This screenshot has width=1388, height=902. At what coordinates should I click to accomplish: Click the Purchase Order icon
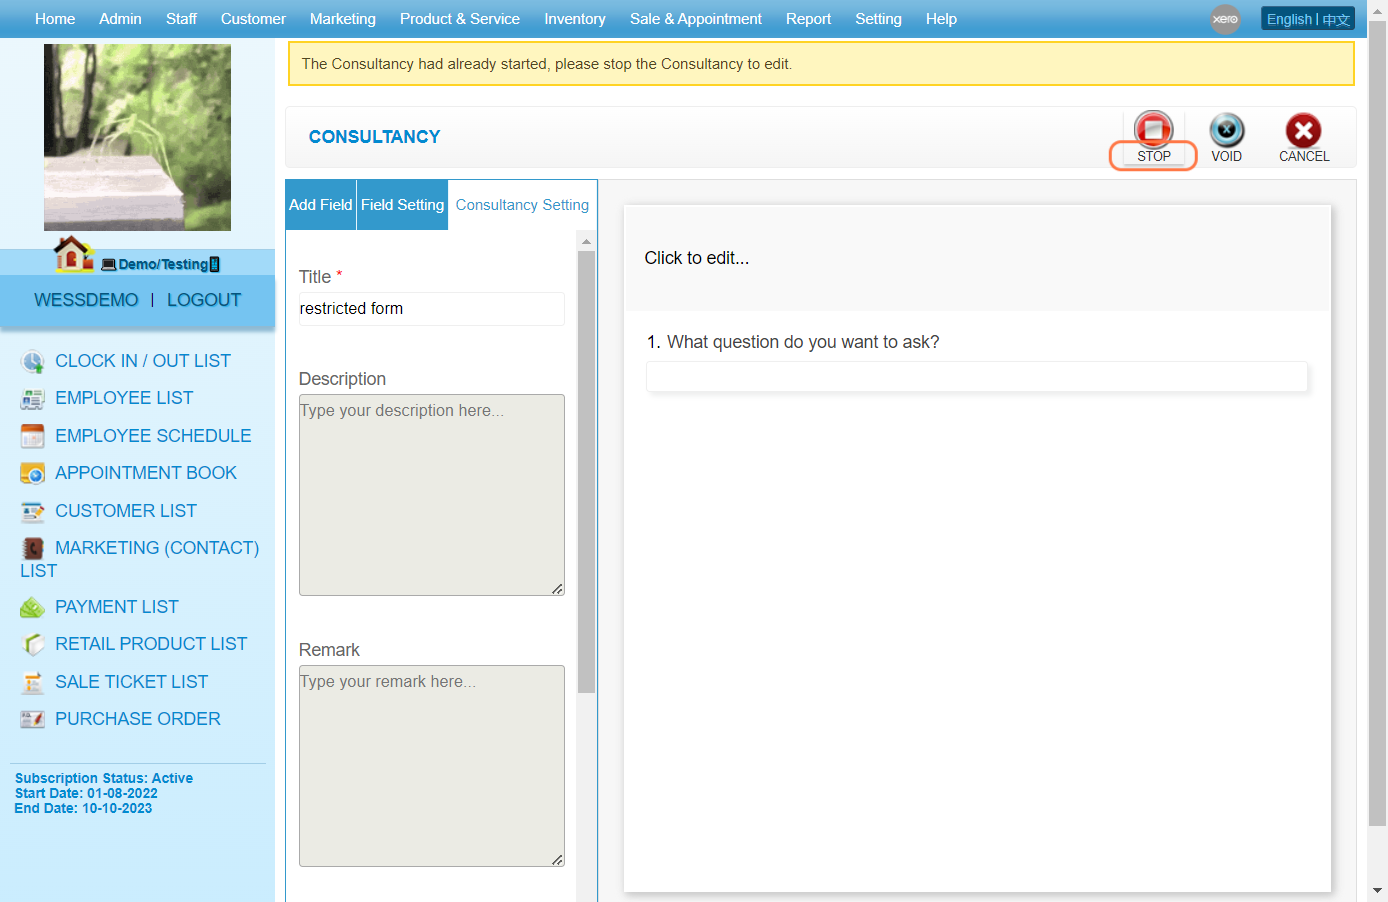point(32,719)
